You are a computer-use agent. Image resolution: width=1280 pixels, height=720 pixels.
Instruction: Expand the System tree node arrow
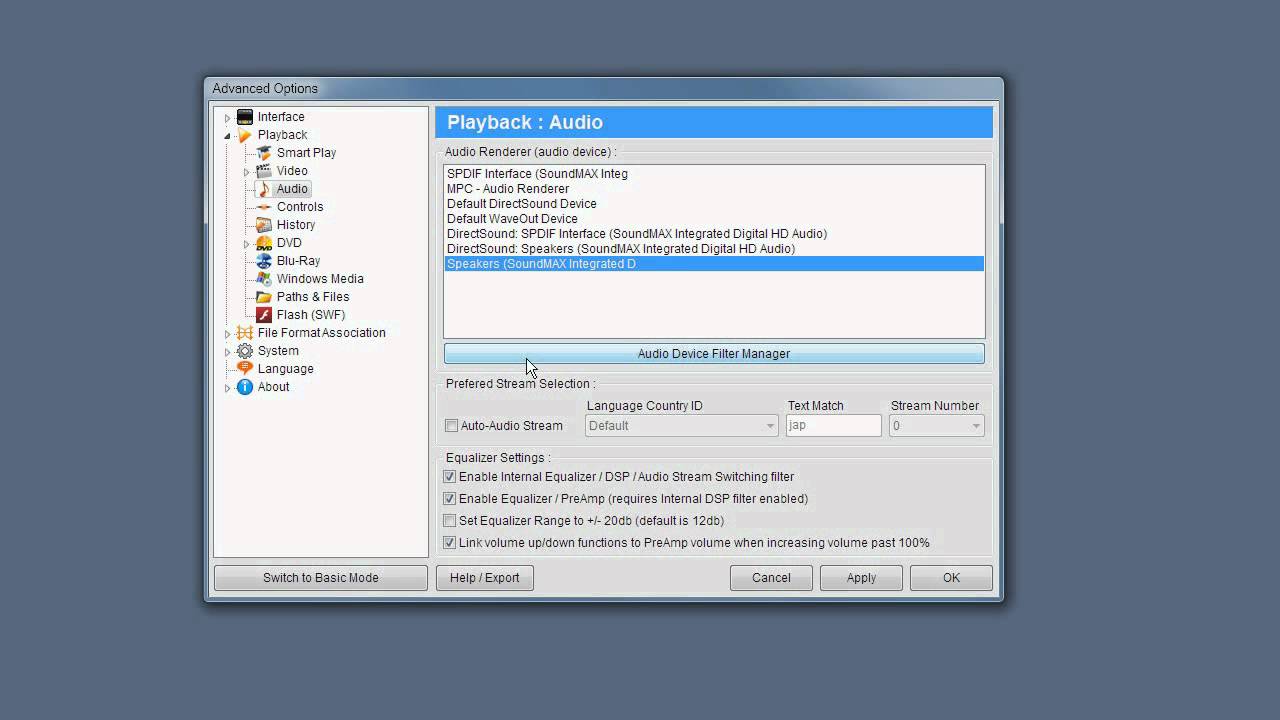[227, 352]
